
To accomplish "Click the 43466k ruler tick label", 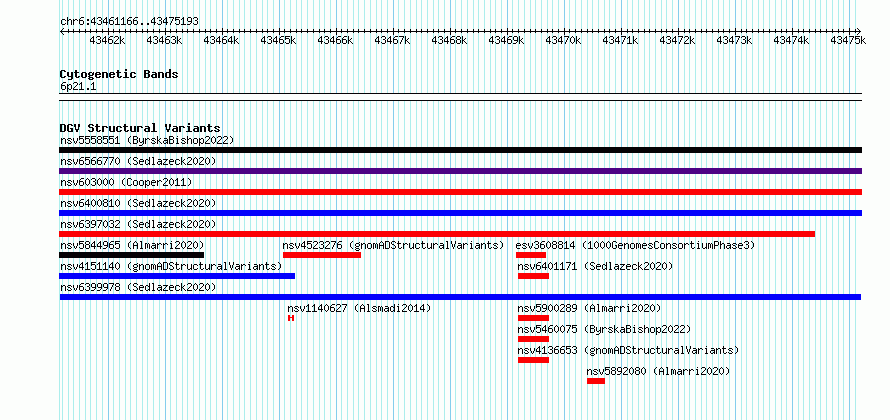I will coord(335,40).
